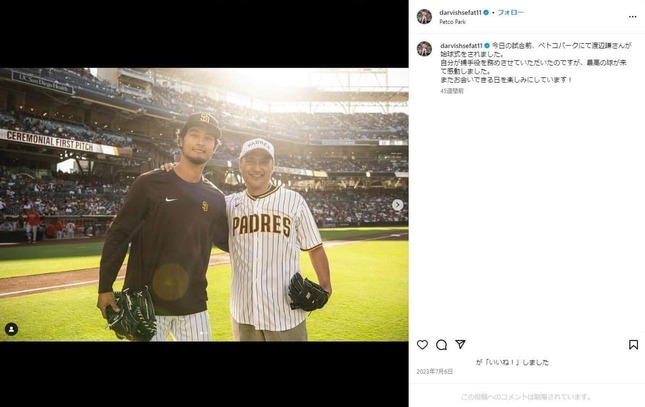Click the フォロー follow link

(x=510, y=13)
